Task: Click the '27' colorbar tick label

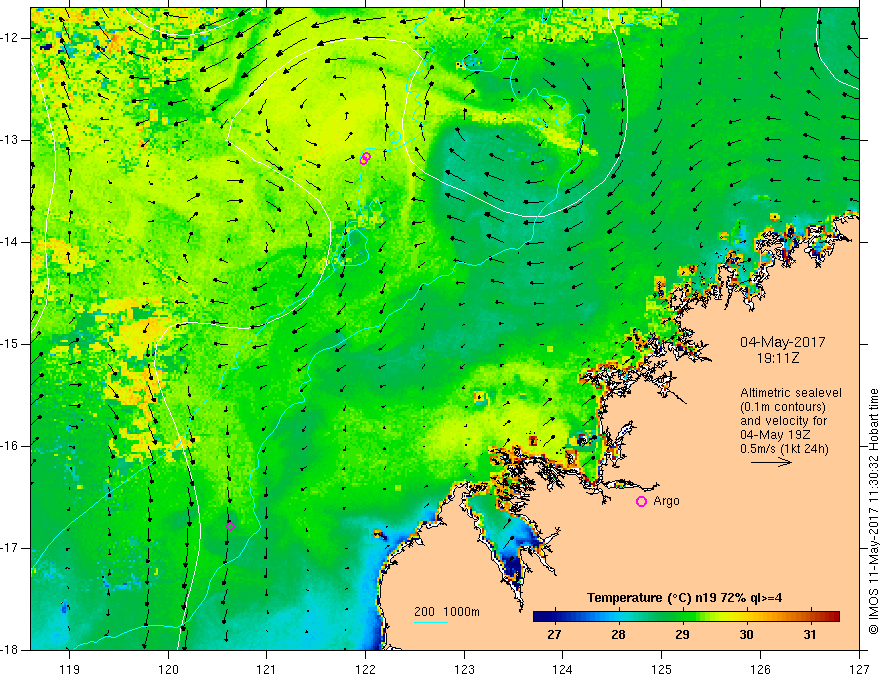Action: pos(554,635)
